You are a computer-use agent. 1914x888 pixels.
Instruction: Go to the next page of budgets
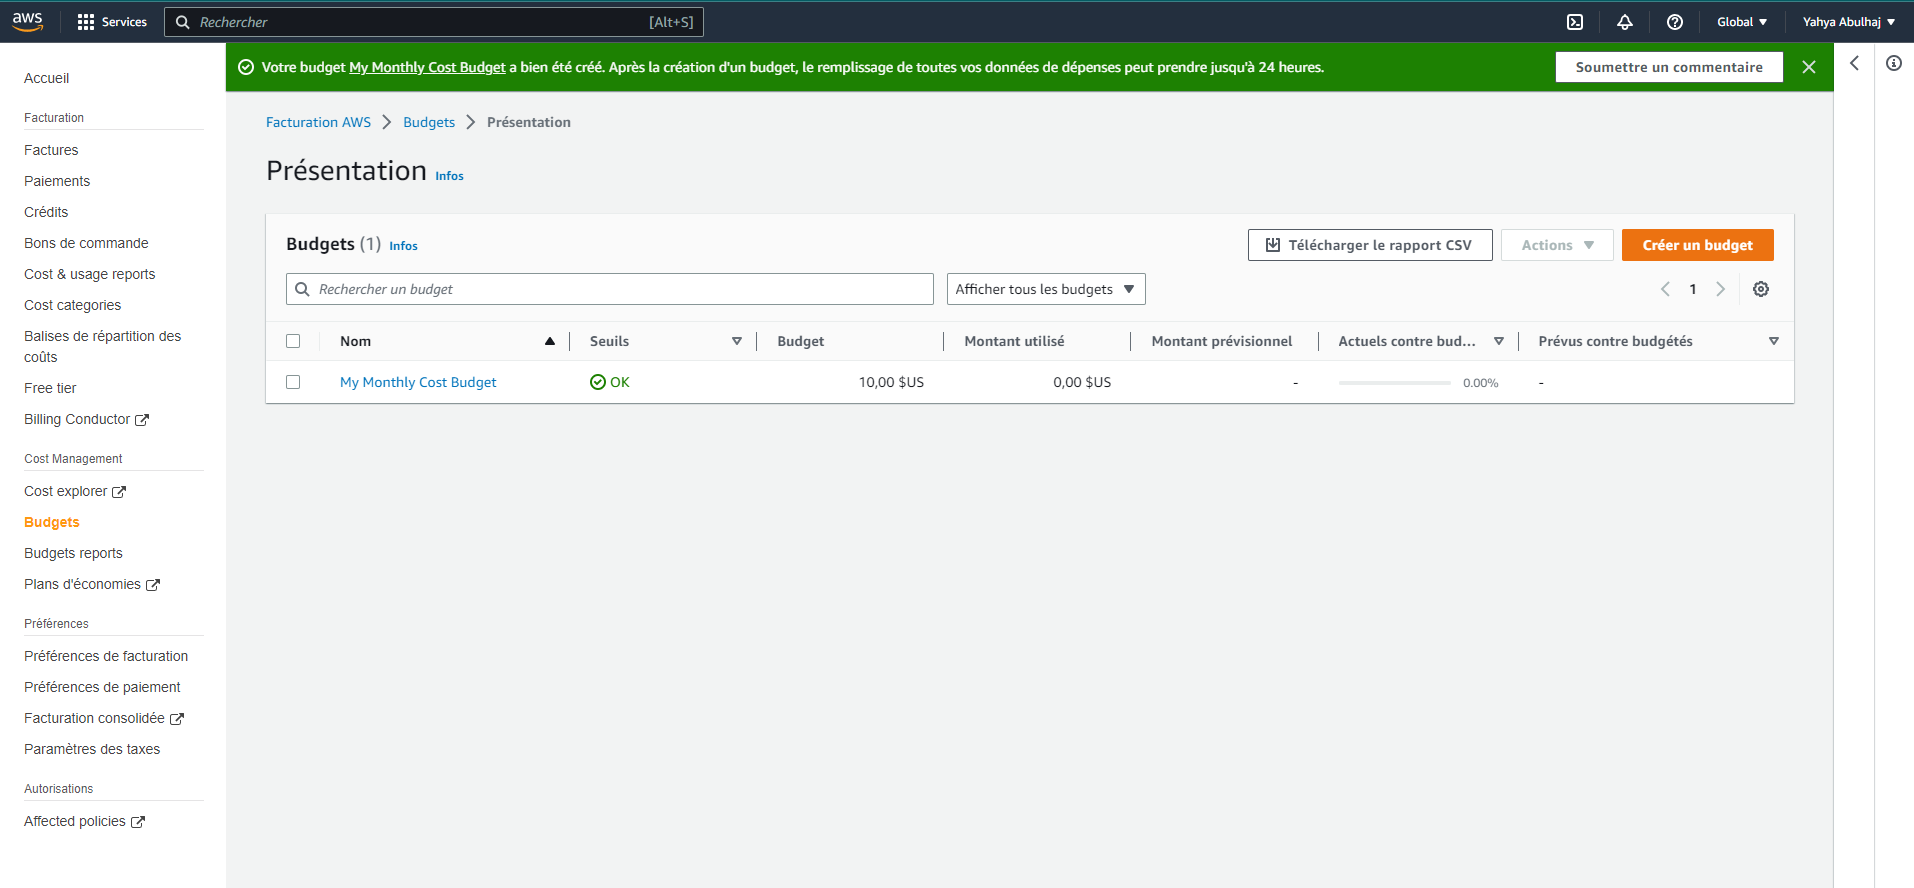[1721, 289]
